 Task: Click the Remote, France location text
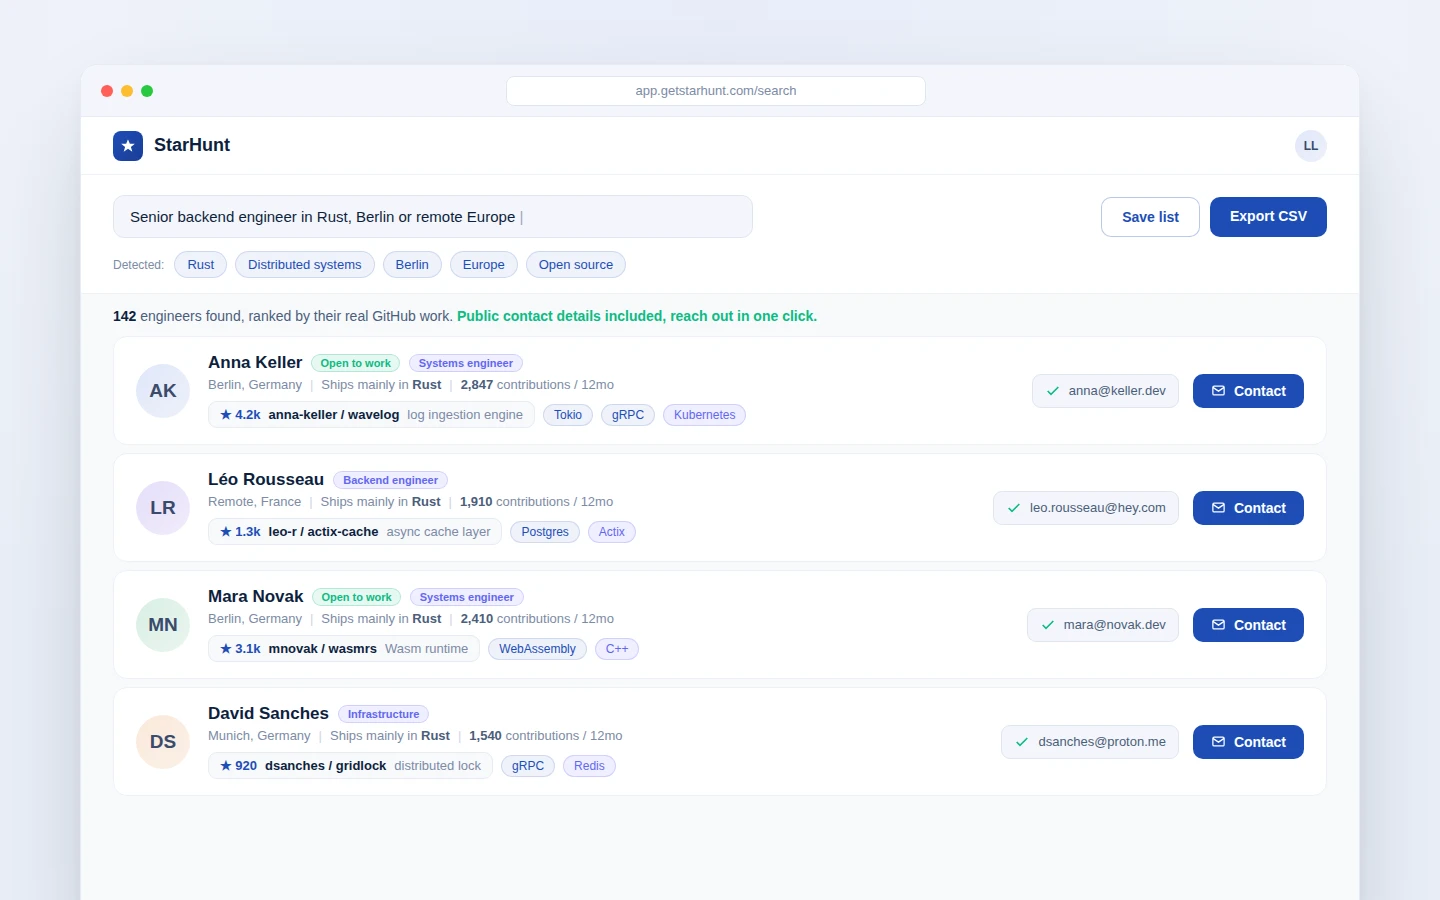point(254,503)
